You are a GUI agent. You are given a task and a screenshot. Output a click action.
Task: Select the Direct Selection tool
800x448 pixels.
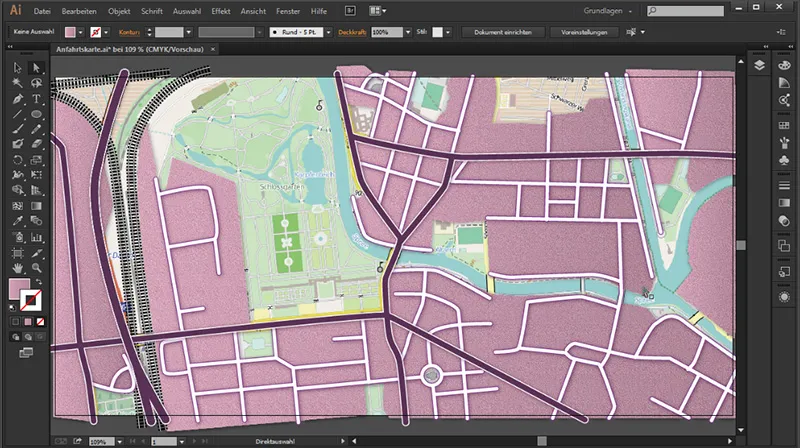click(x=36, y=67)
